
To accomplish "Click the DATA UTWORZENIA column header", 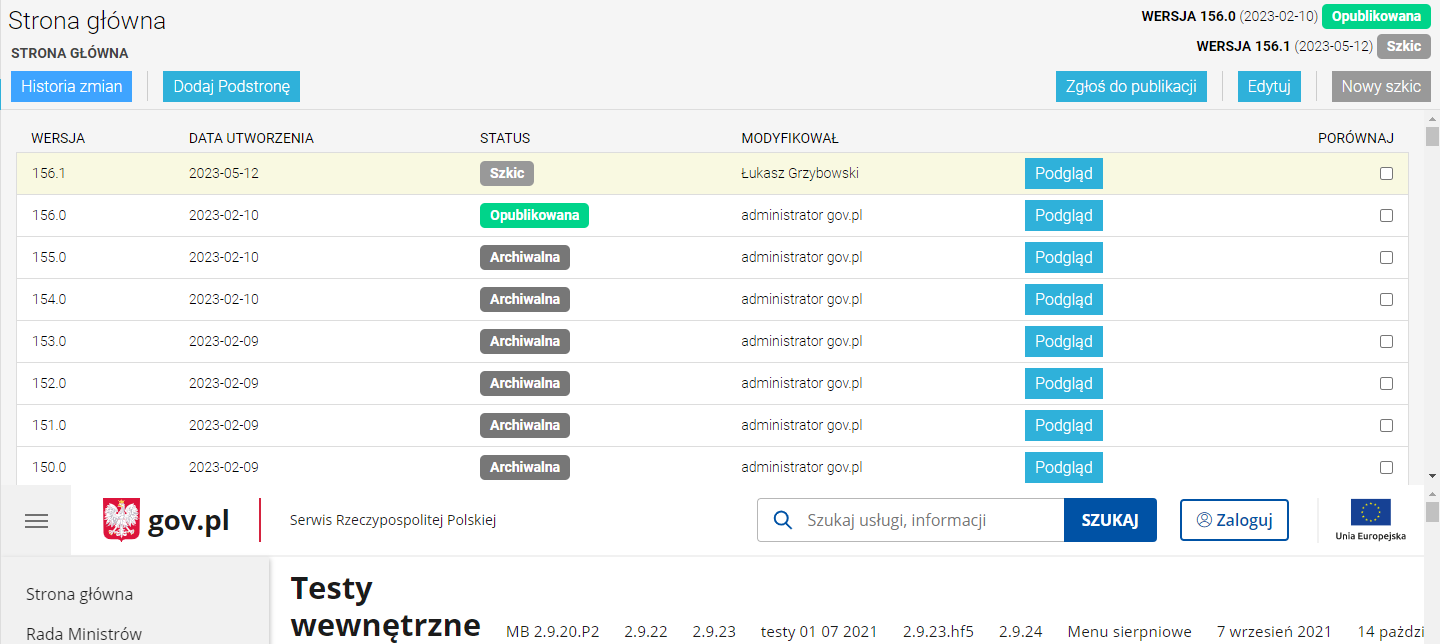I will 251,138.
